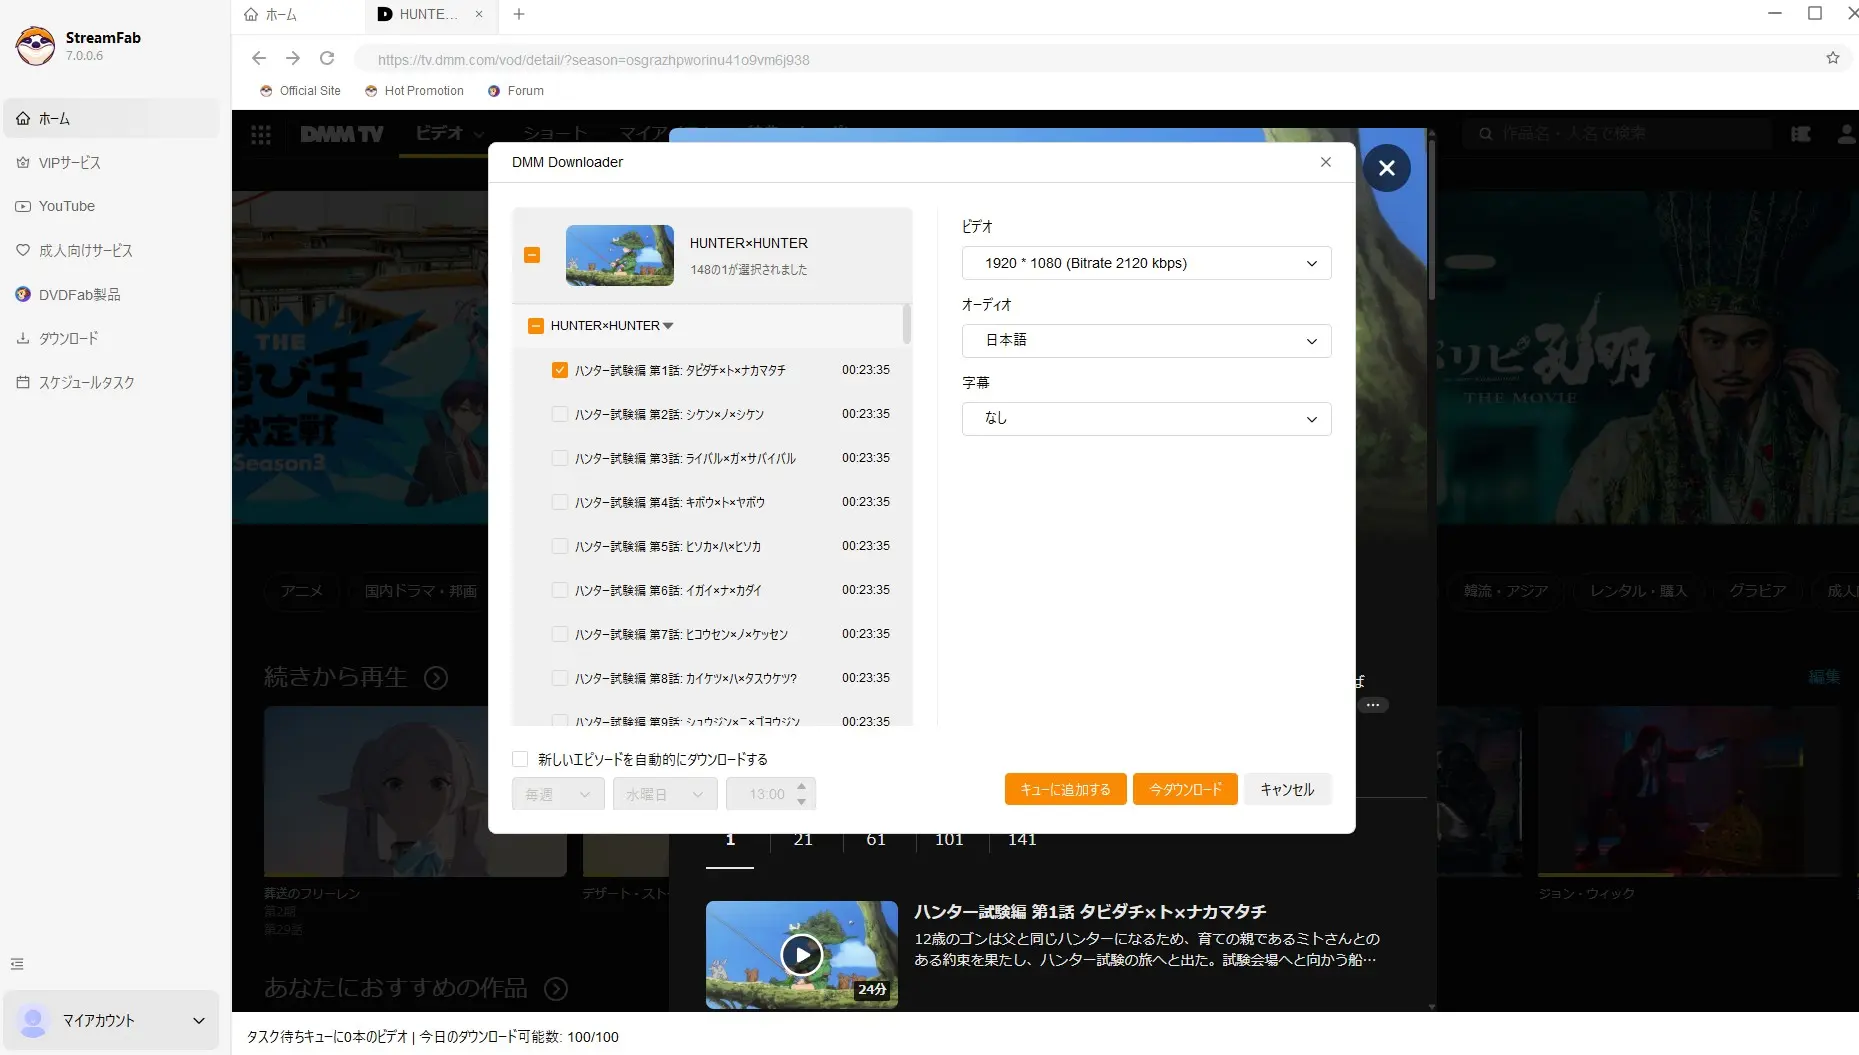
Task: Go back with the browser back arrow
Action: pos(259,58)
